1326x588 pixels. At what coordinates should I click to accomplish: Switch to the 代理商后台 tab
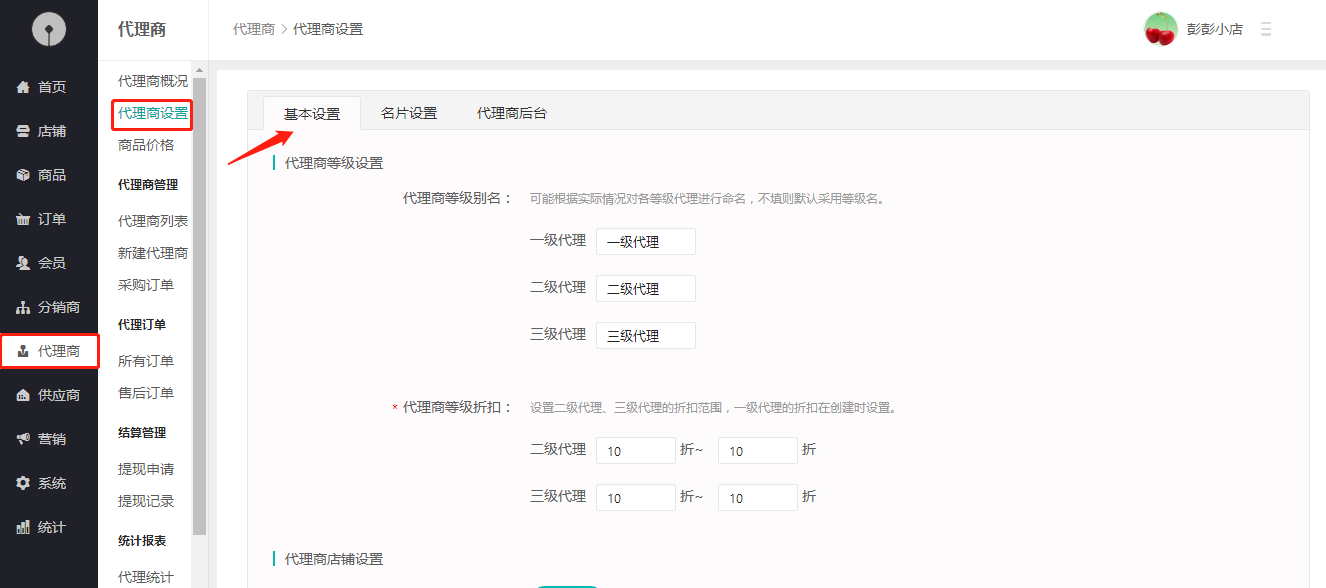coord(512,113)
